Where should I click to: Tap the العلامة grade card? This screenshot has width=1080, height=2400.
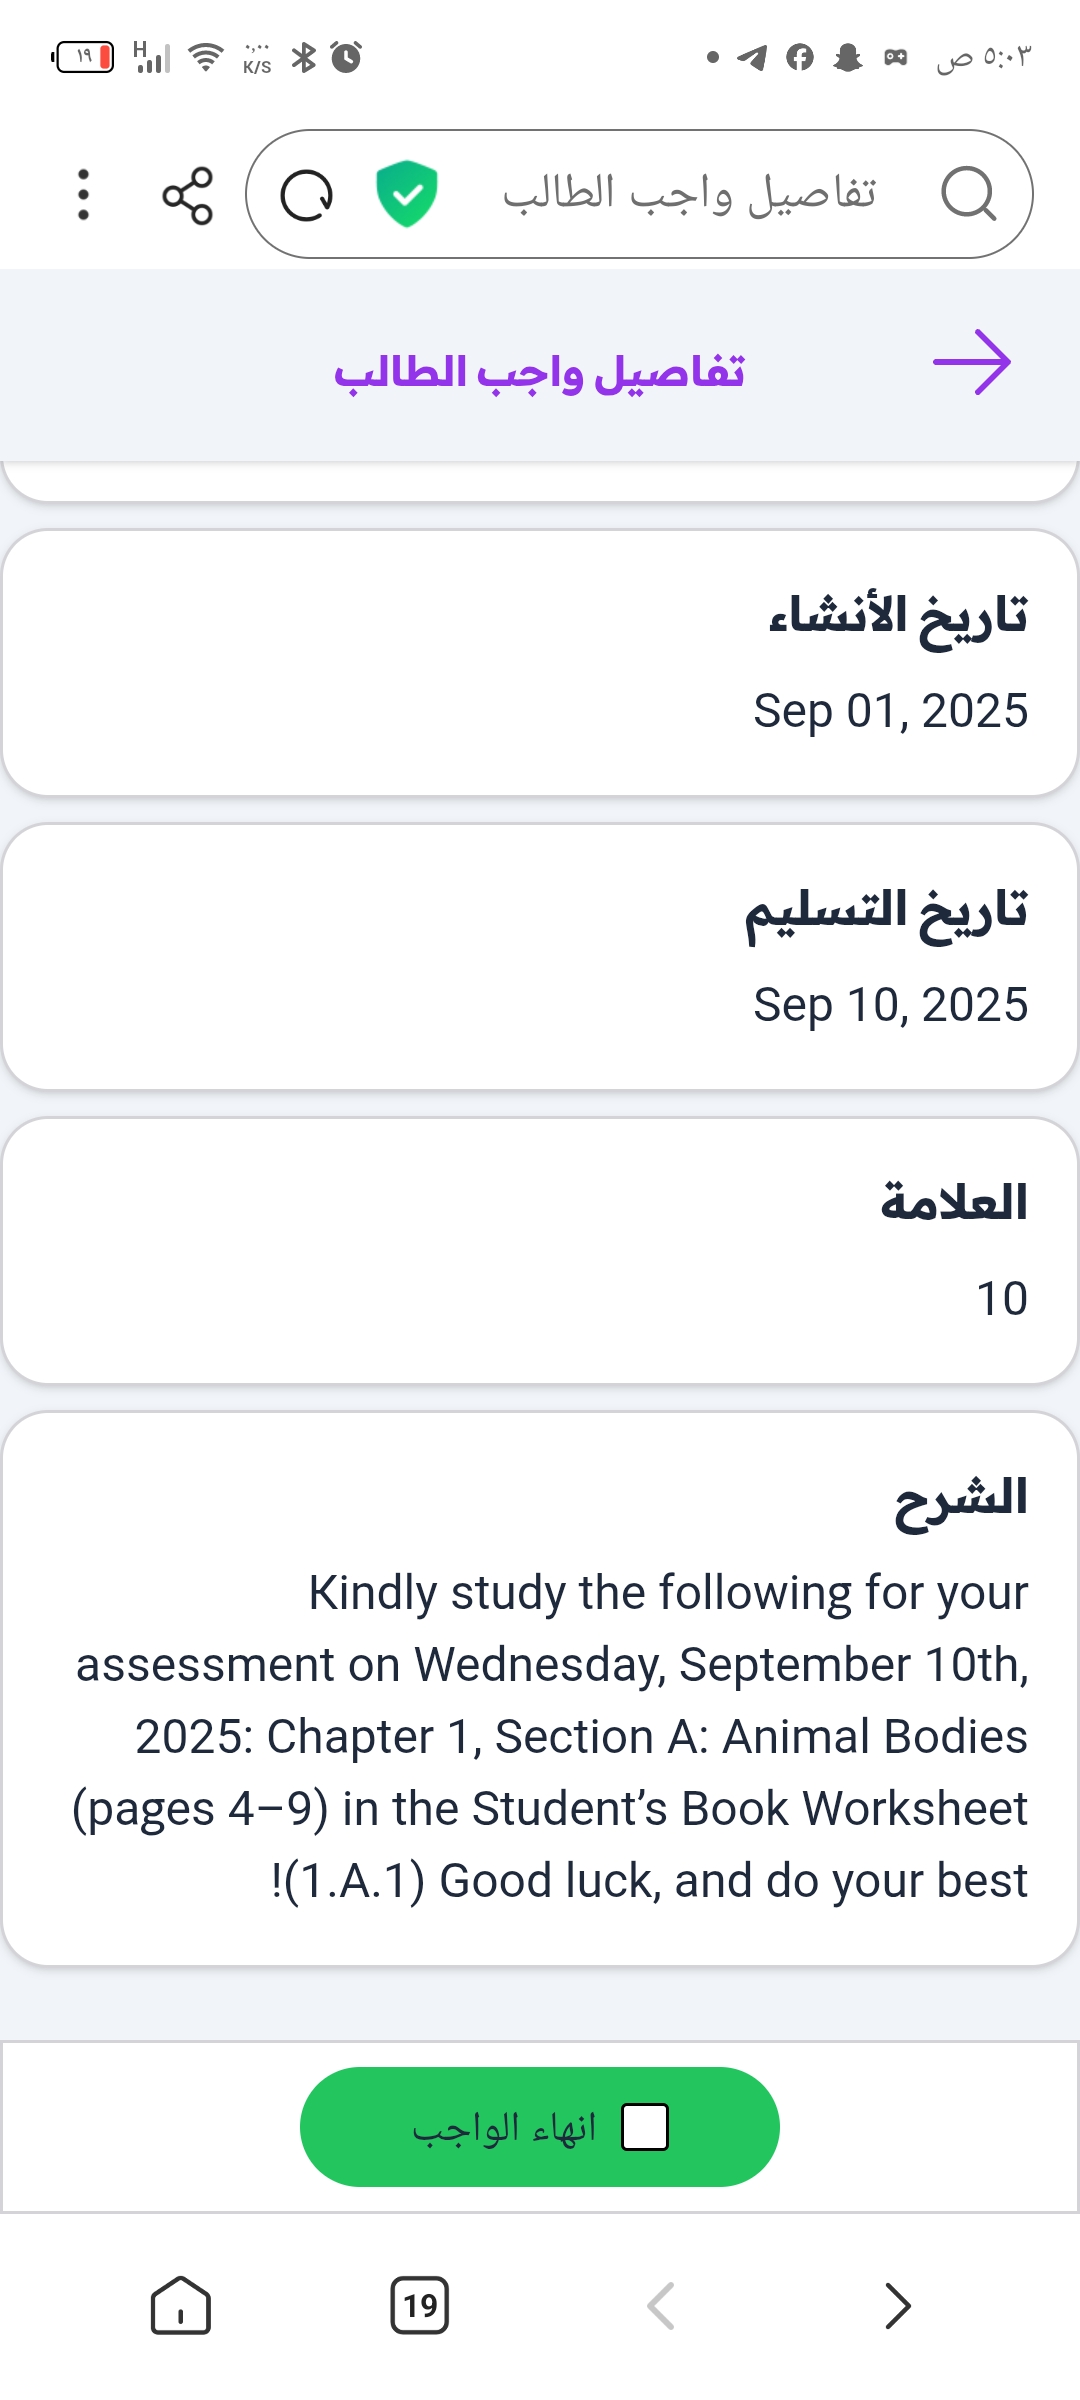point(540,1251)
